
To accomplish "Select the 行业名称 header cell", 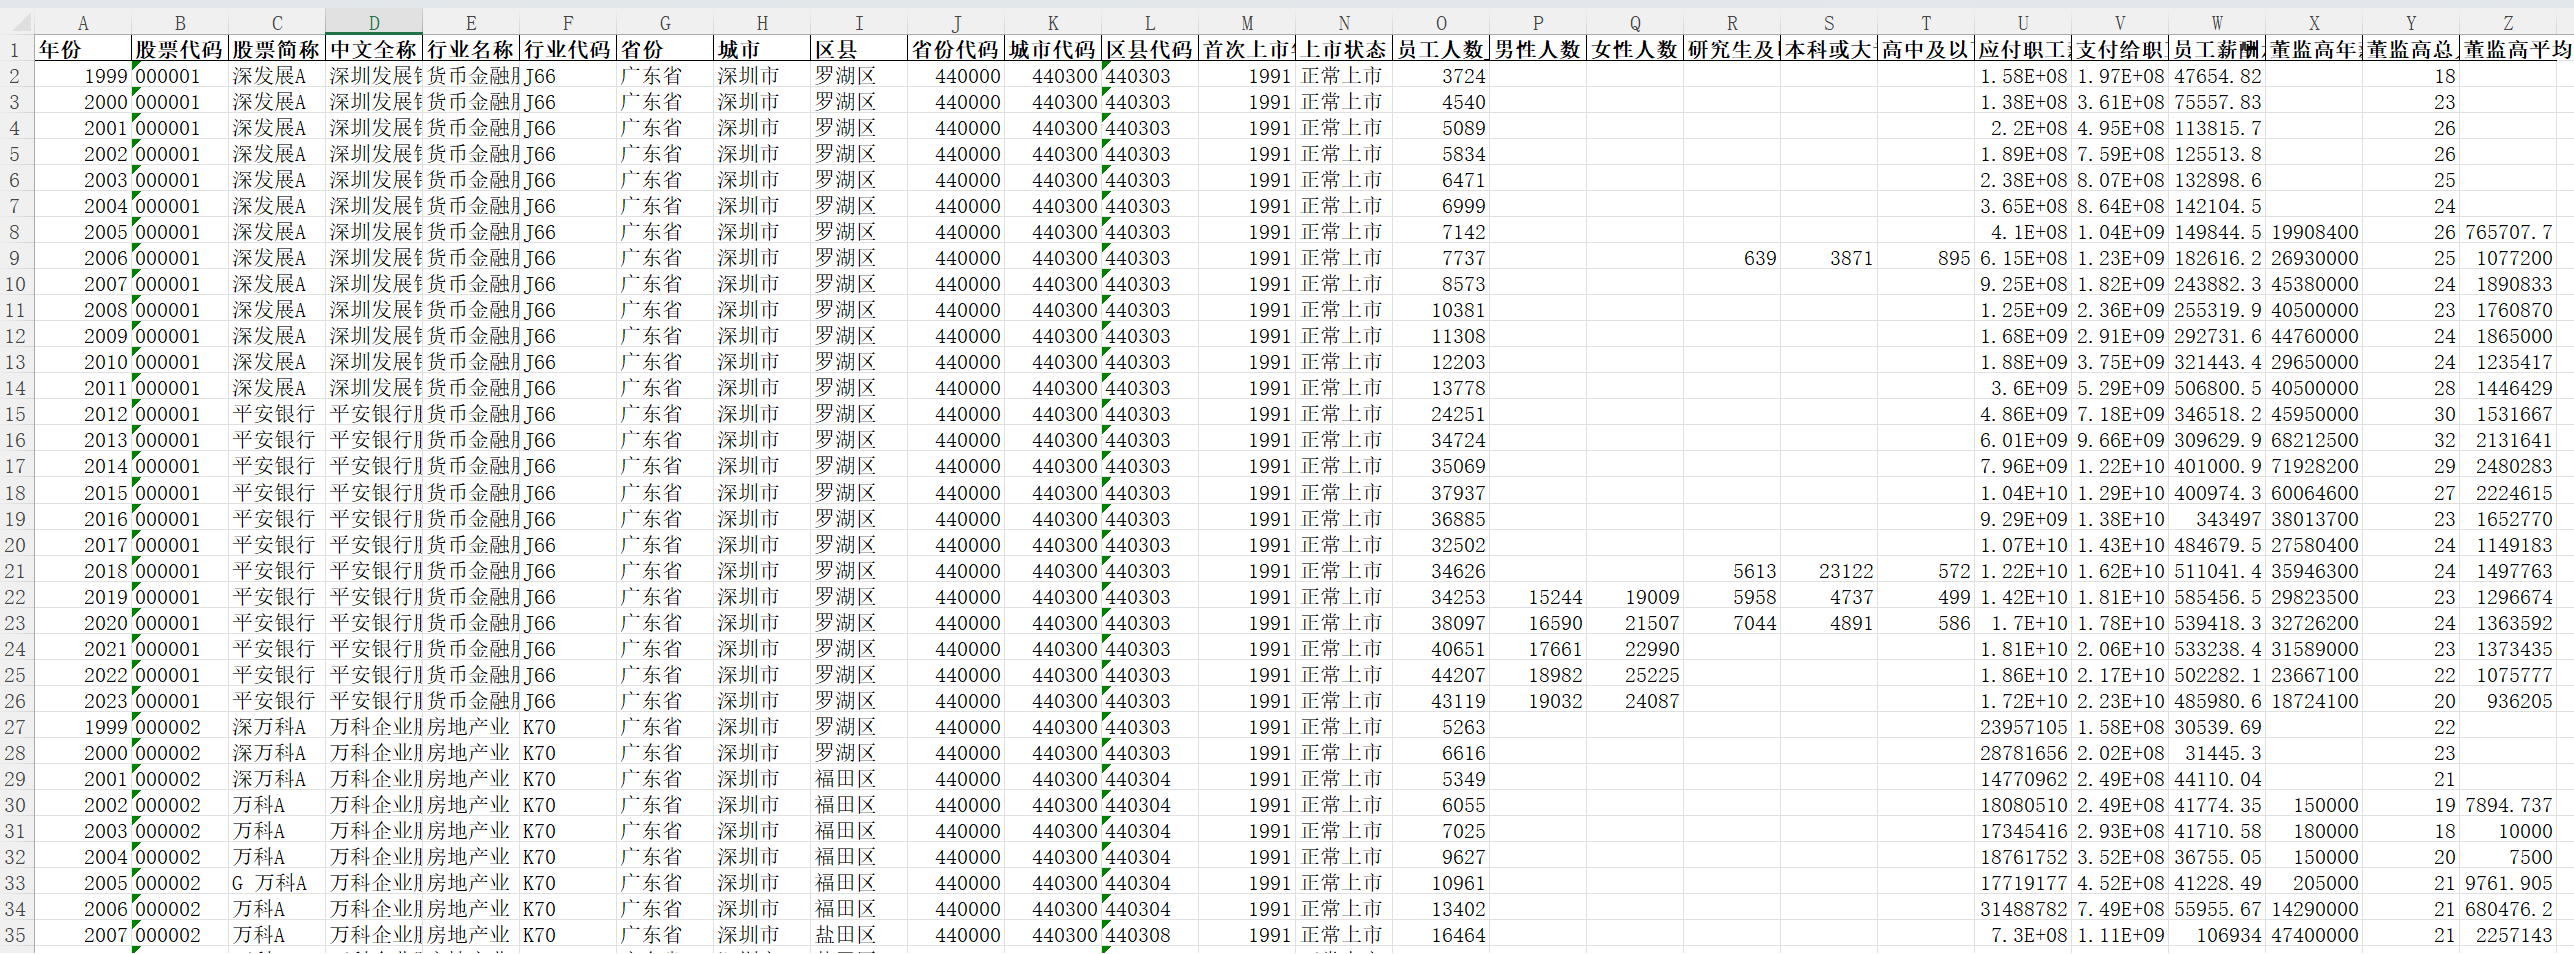I will (x=471, y=49).
